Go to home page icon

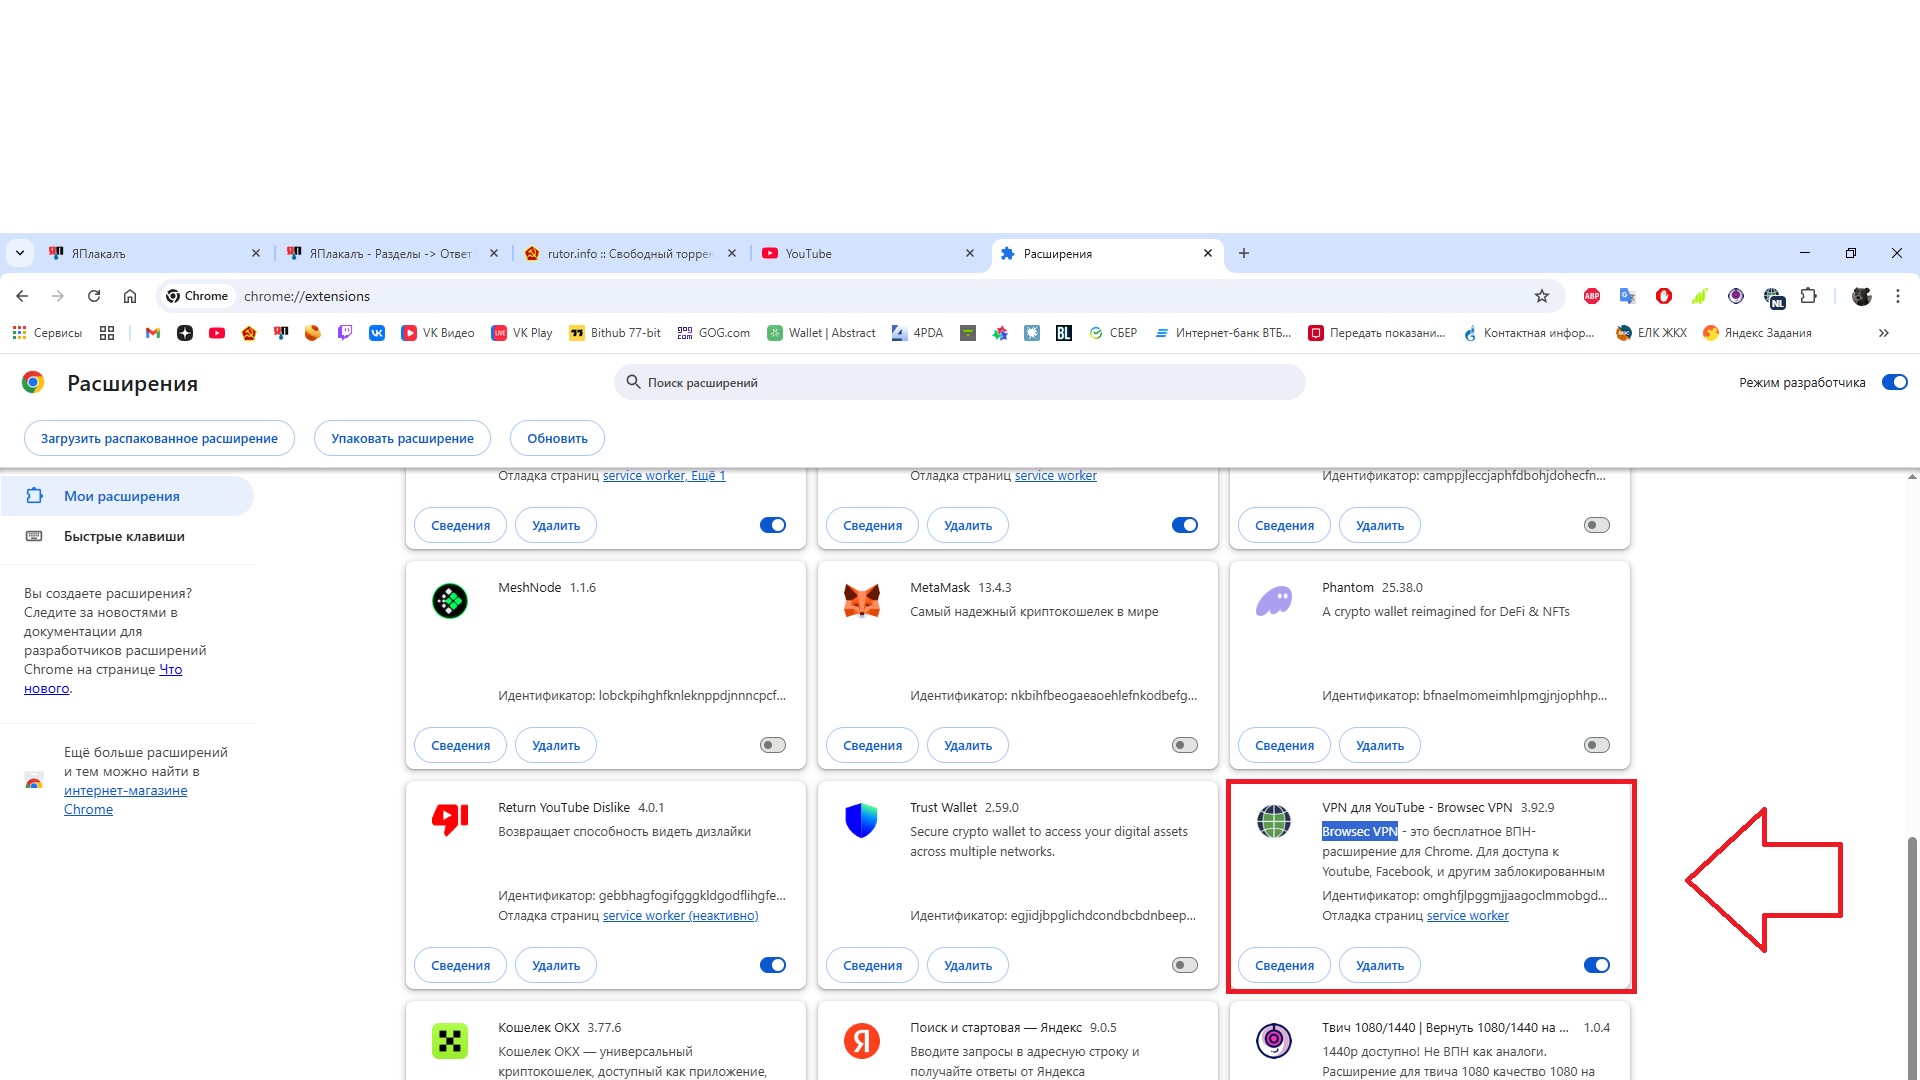(x=130, y=296)
